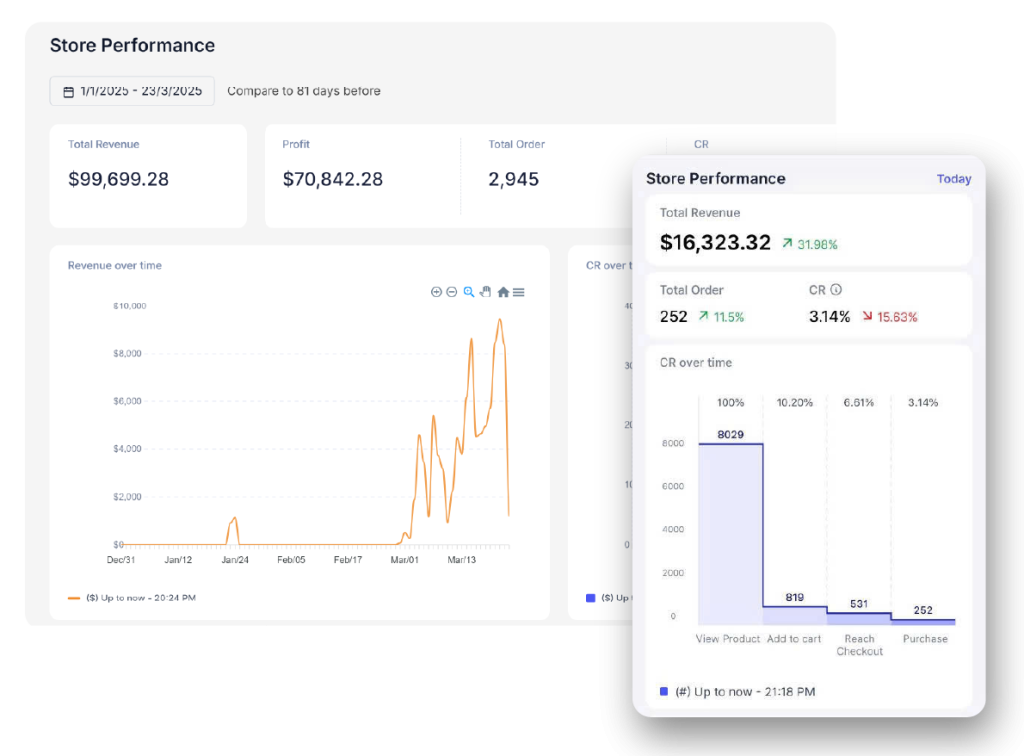Image resolution: width=1024 pixels, height=756 pixels.
Task: Click the calendar icon in date range
Action: (x=68, y=92)
